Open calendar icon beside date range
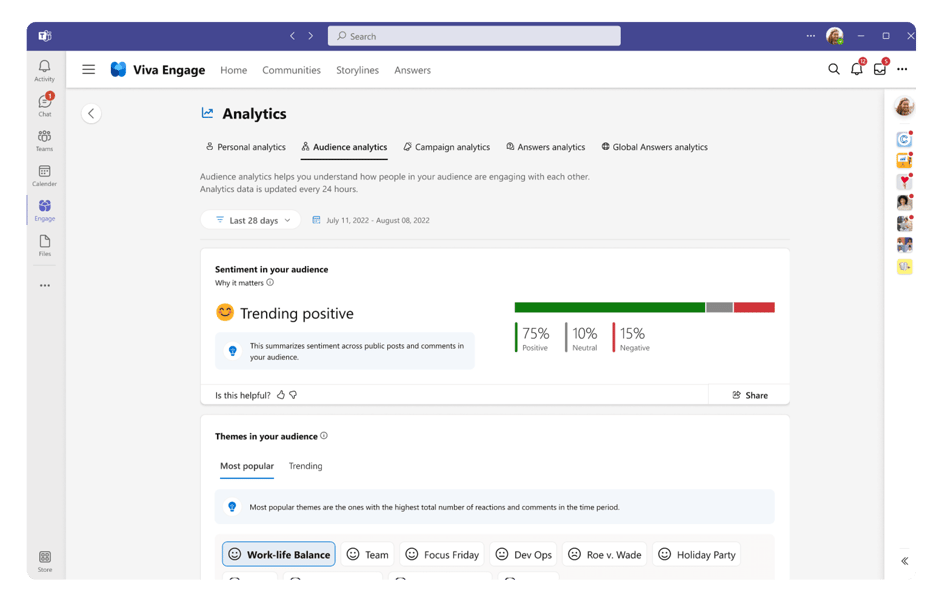Viewport: 938px width, 600px height. [x=316, y=220]
